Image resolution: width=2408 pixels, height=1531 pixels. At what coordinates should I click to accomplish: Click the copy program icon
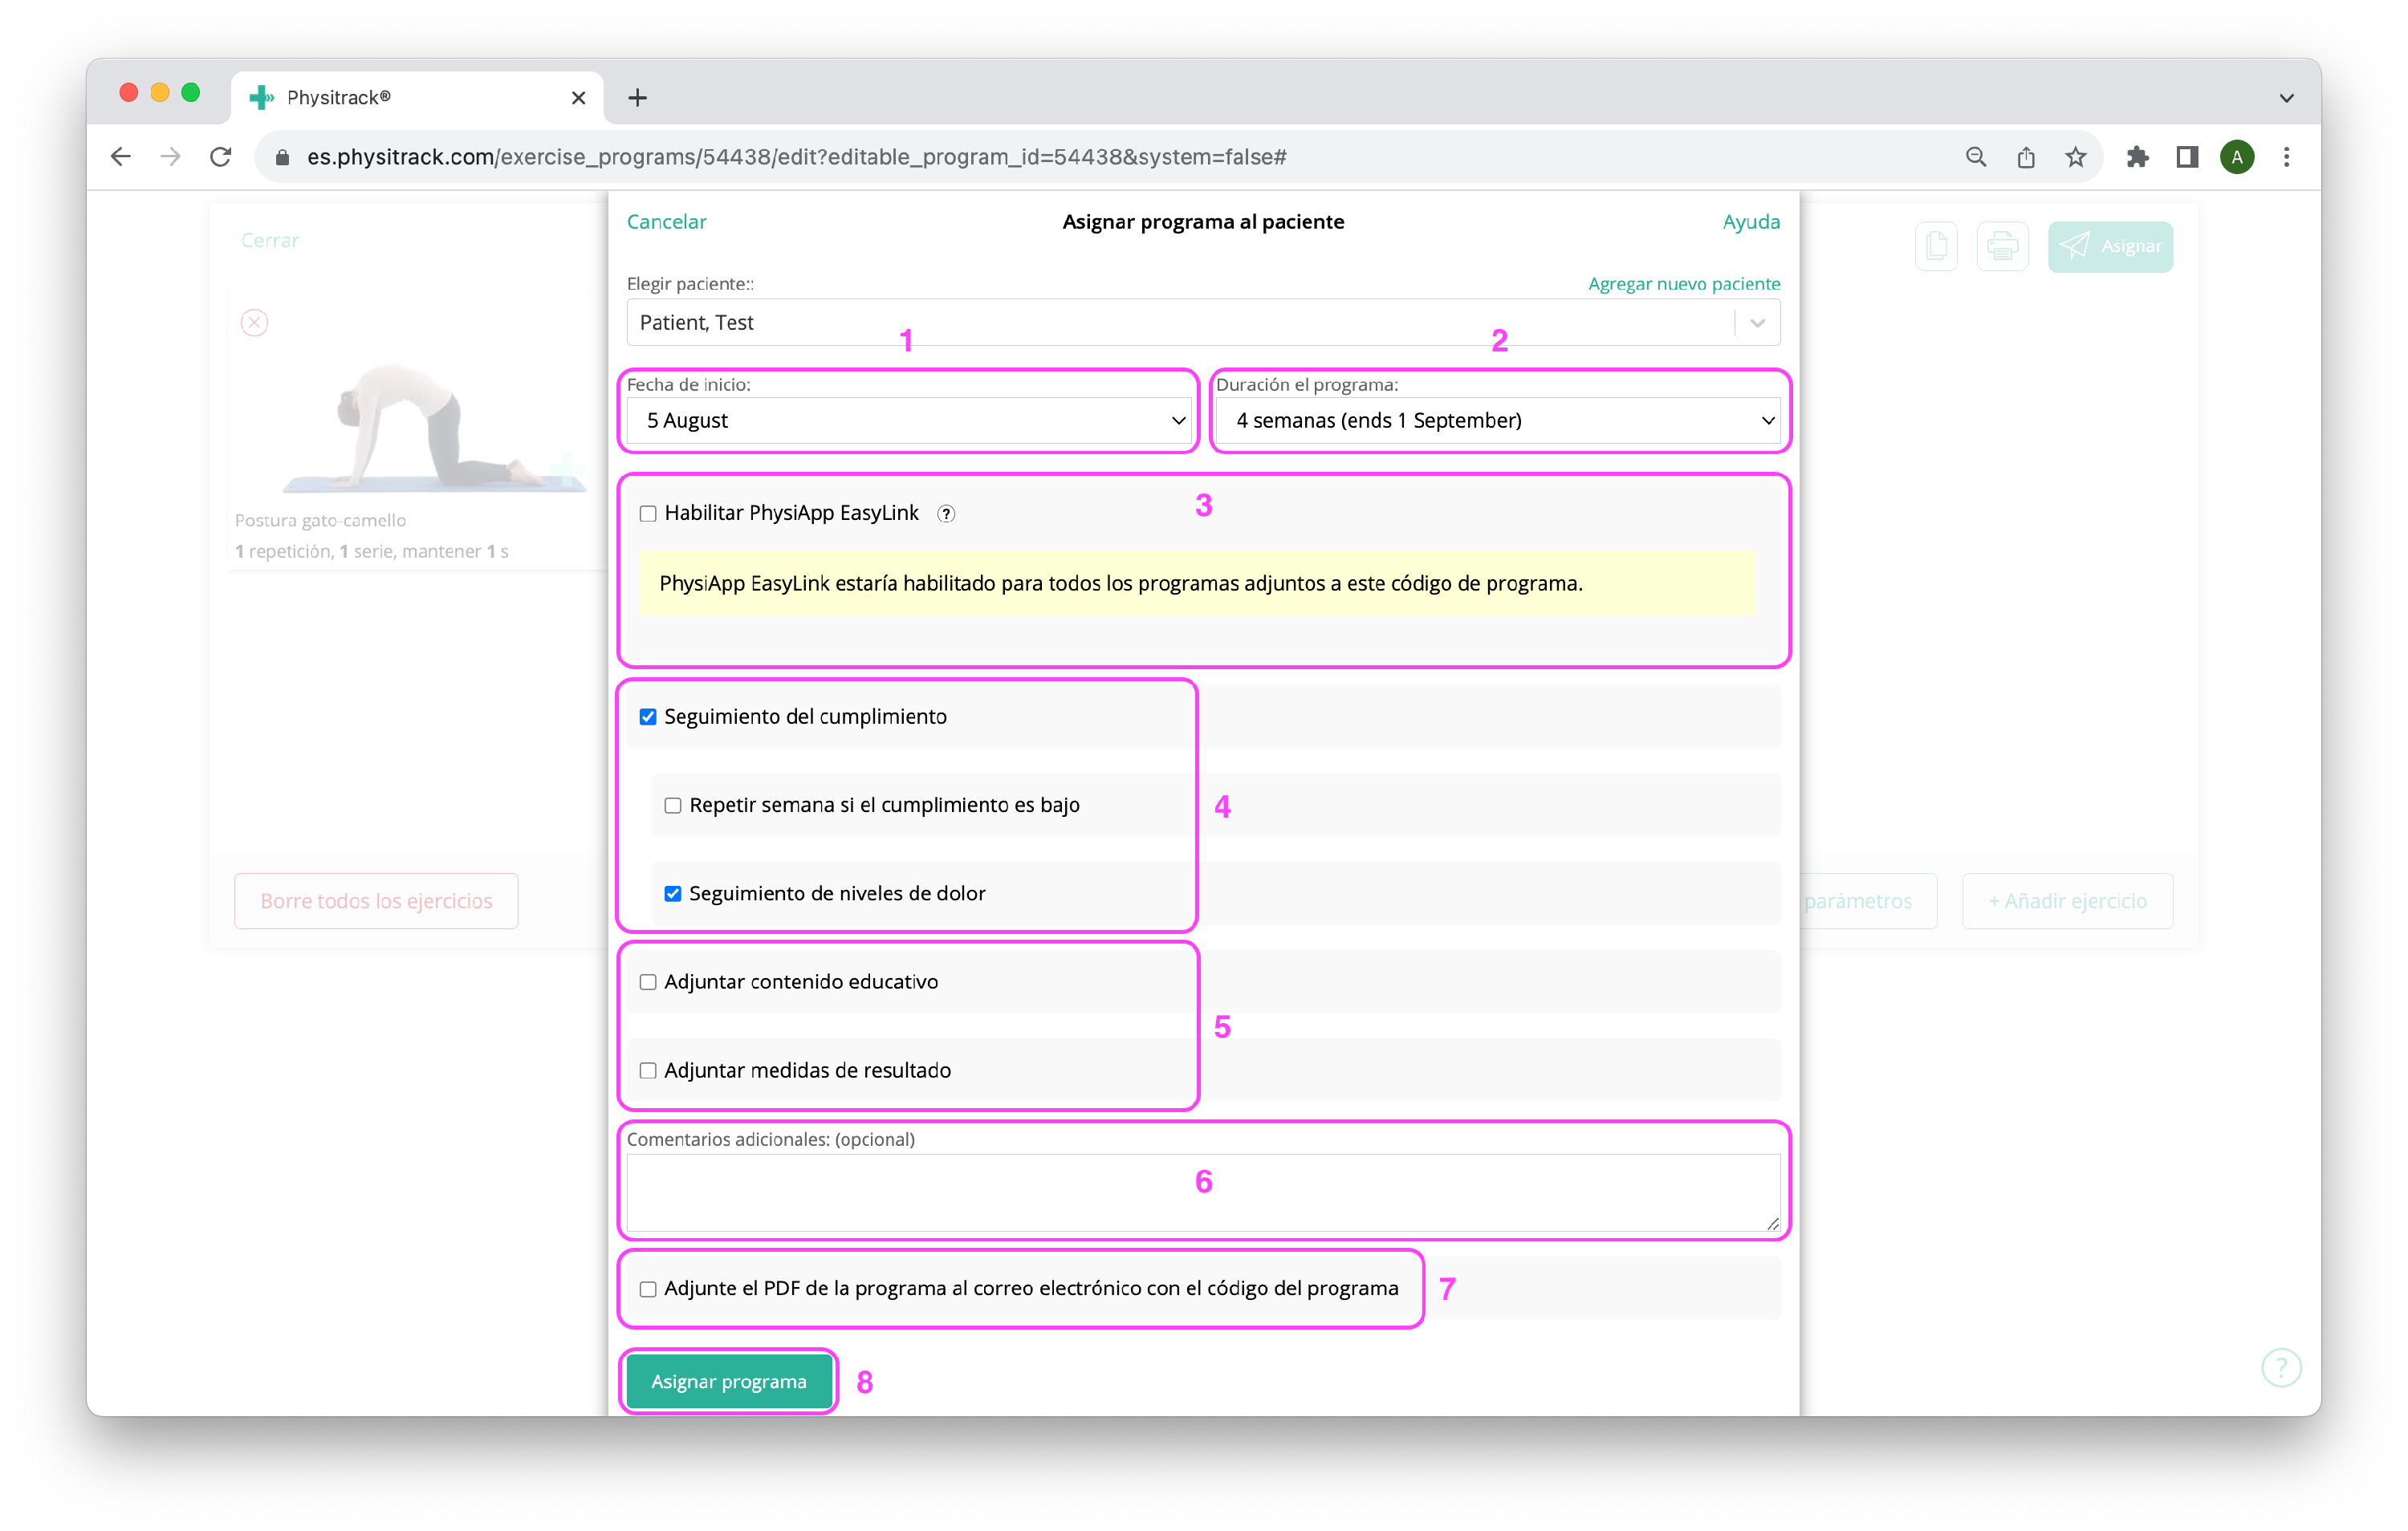(x=1936, y=246)
